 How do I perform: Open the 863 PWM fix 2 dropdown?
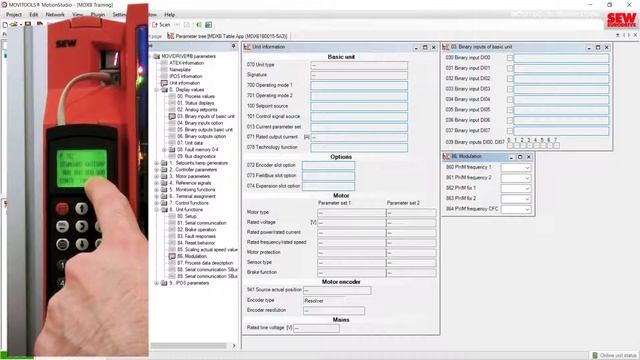(527, 199)
